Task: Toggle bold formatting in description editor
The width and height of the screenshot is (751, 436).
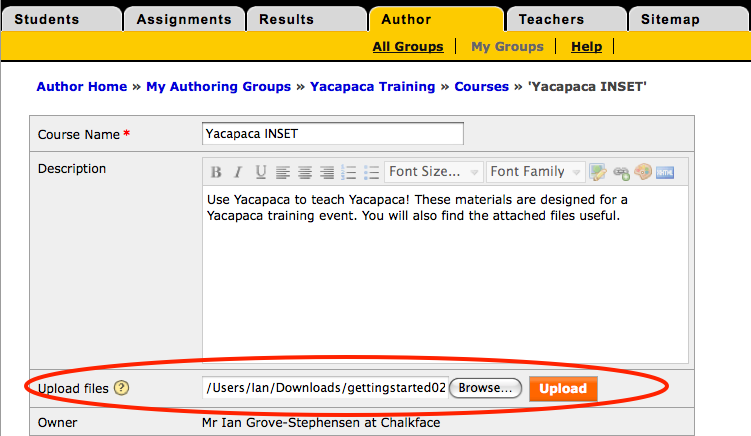Action: [215, 172]
